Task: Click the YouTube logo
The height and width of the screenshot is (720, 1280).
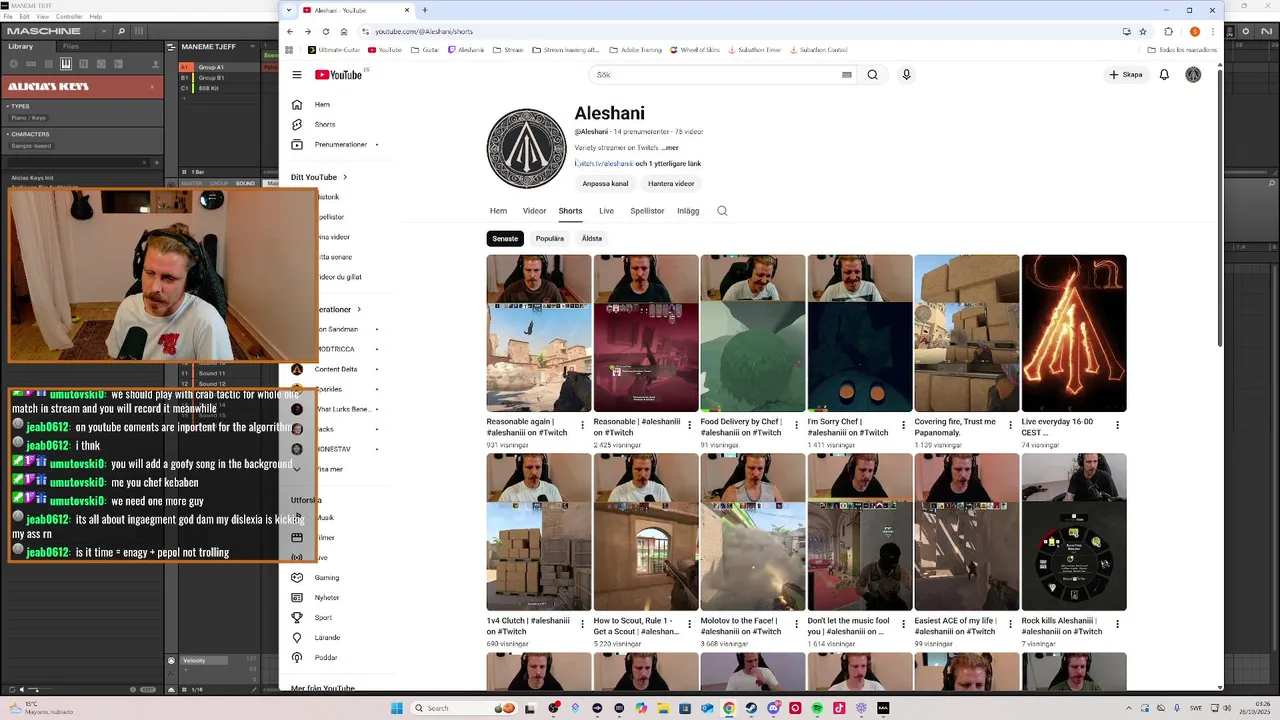Action: 338,75
